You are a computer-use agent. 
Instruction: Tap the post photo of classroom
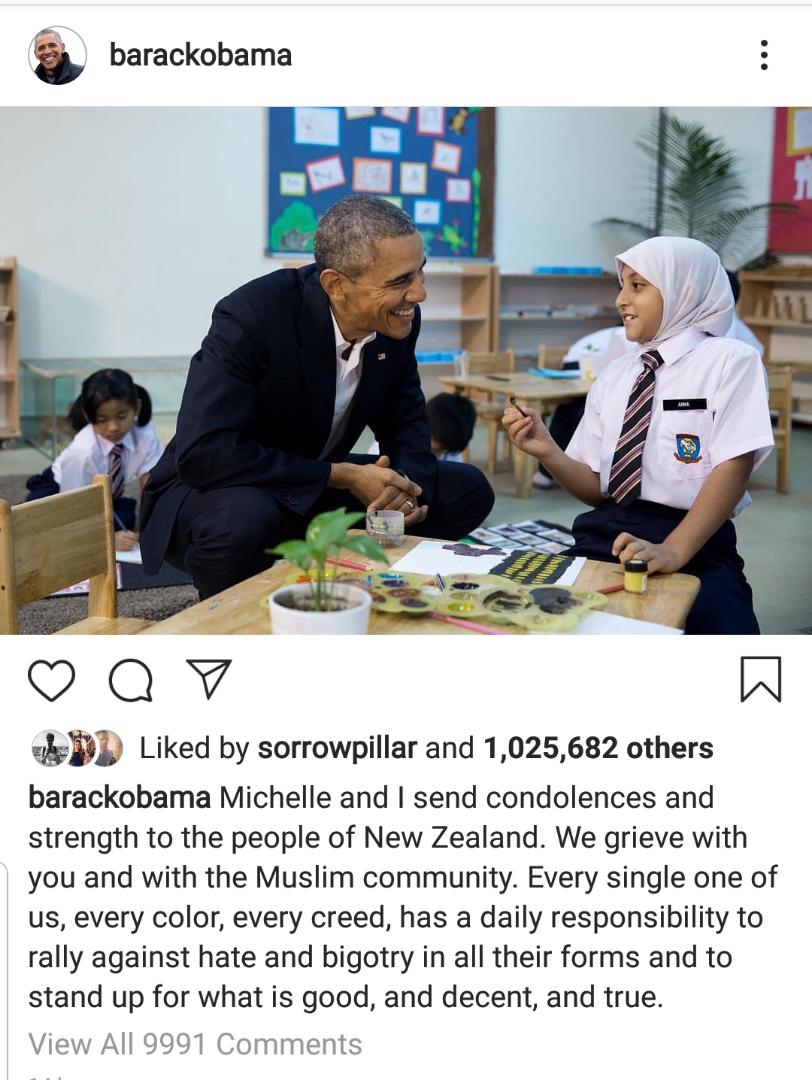click(x=406, y=370)
